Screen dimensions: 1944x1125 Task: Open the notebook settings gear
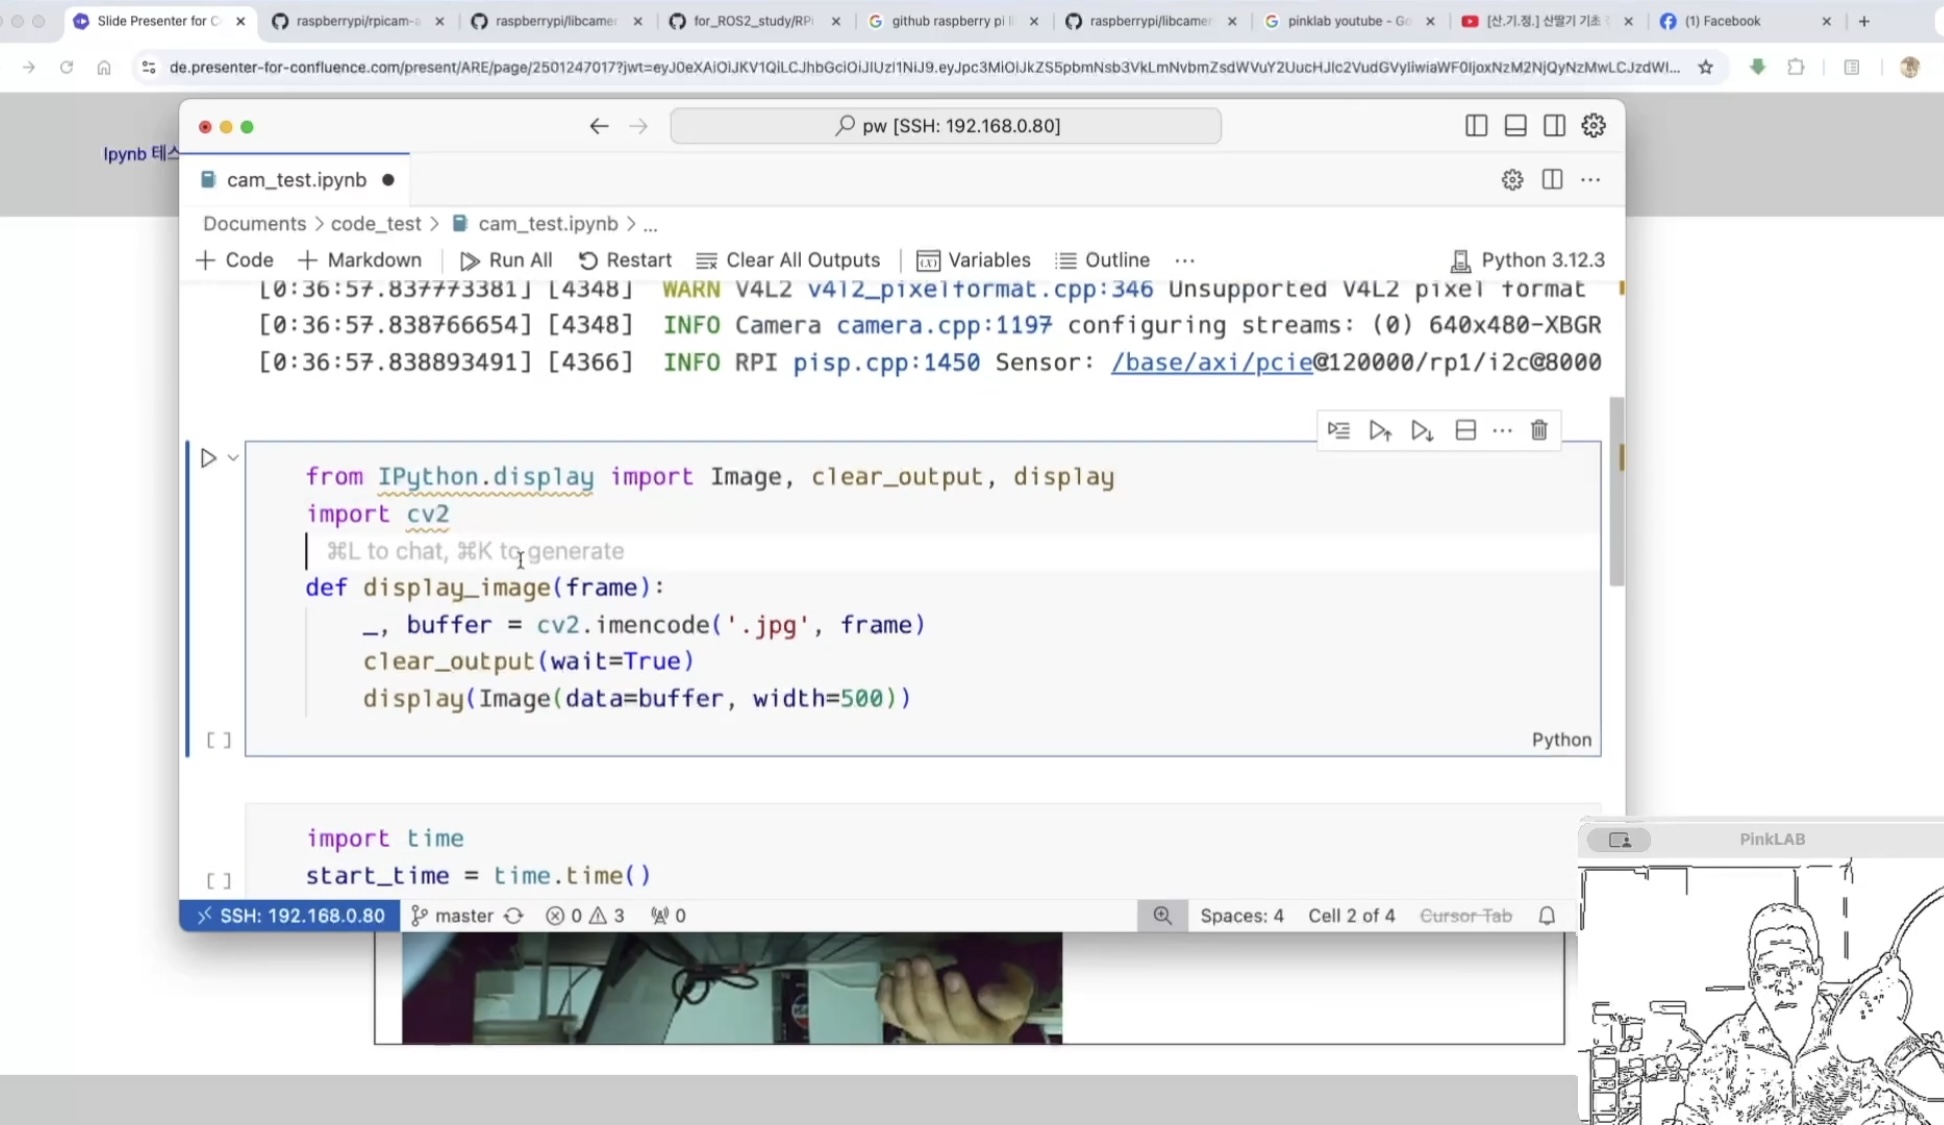[x=1512, y=180]
